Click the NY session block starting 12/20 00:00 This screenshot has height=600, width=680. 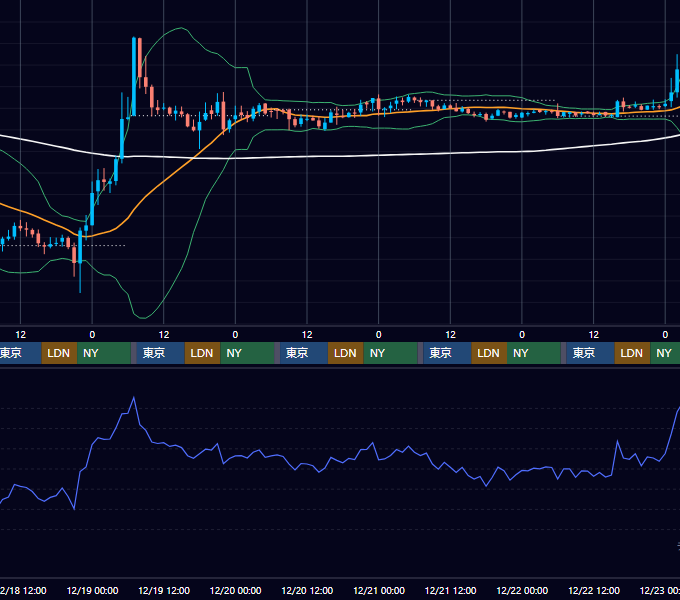[247, 353]
